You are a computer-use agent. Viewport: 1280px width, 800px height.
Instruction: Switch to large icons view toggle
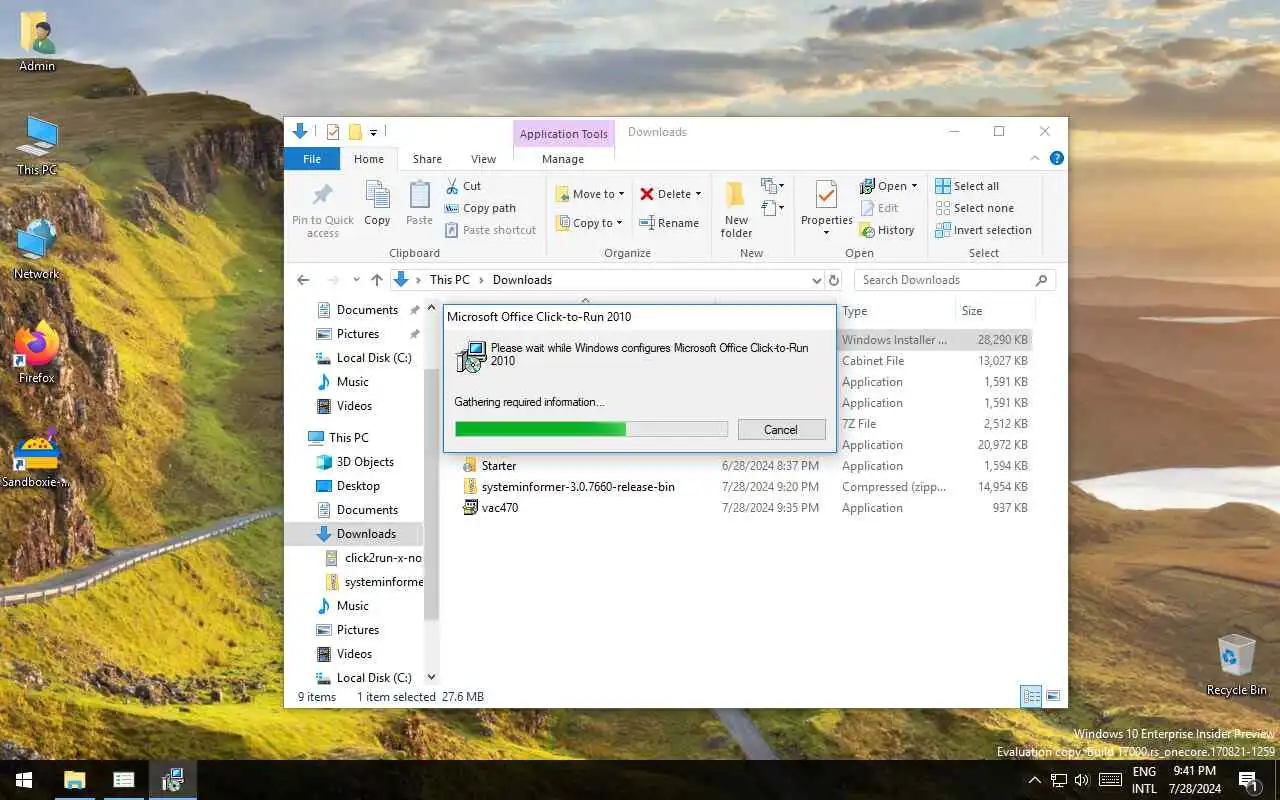tap(1052, 697)
